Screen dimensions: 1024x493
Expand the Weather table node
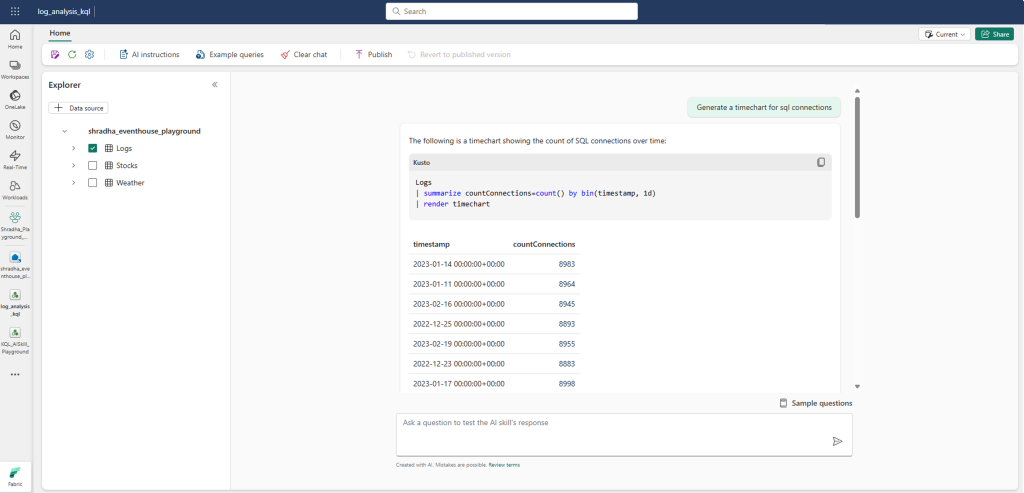73,183
